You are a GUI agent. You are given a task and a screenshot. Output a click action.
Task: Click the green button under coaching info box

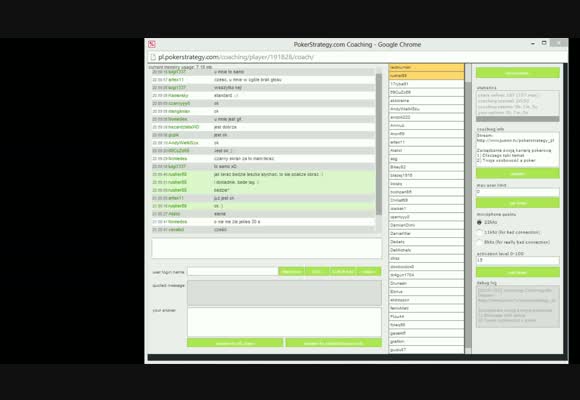(x=517, y=173)
